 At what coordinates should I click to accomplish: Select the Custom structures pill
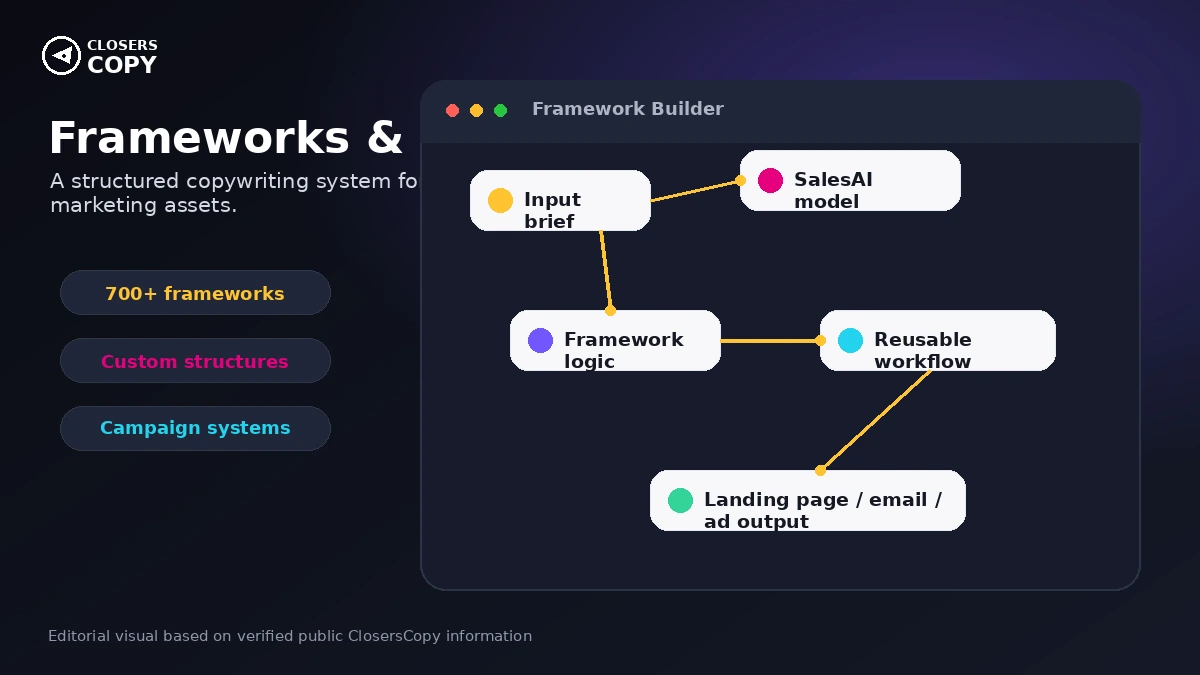(x=195, y=361)
